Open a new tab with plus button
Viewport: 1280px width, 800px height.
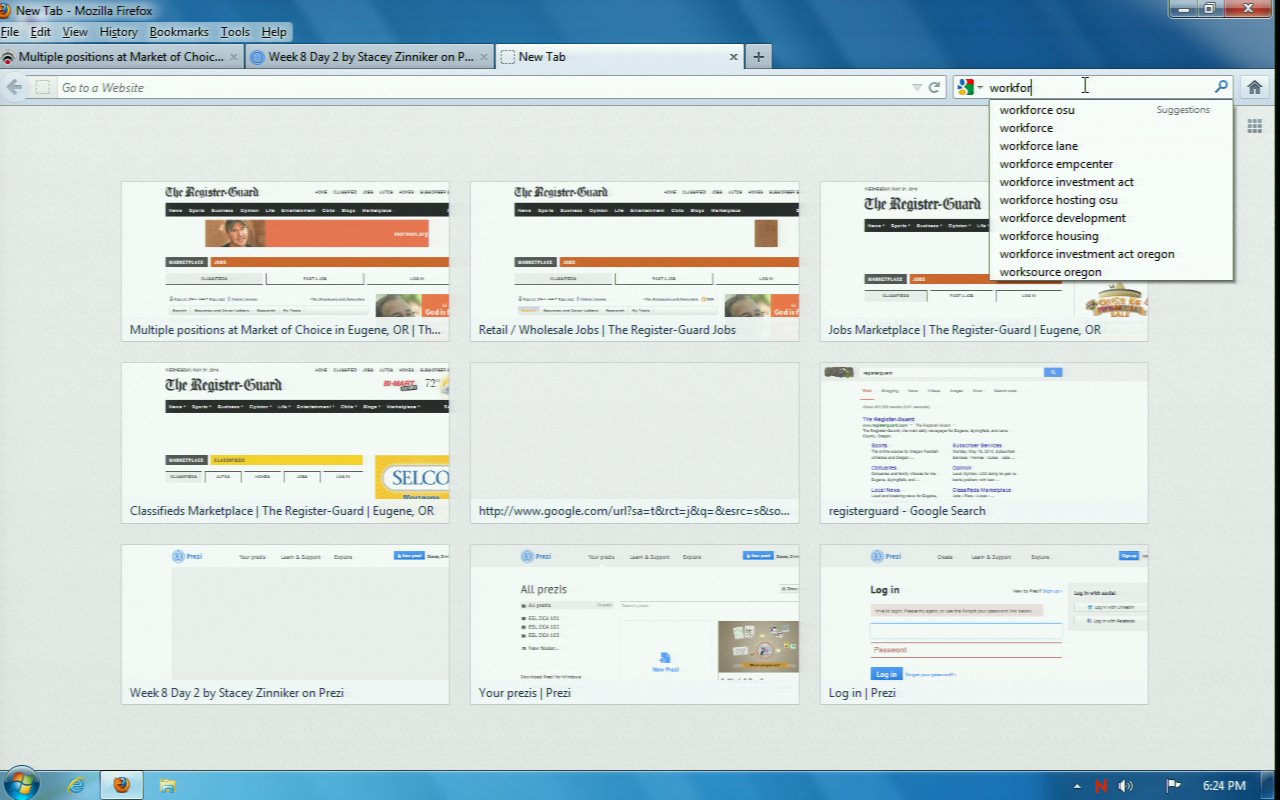758,57
